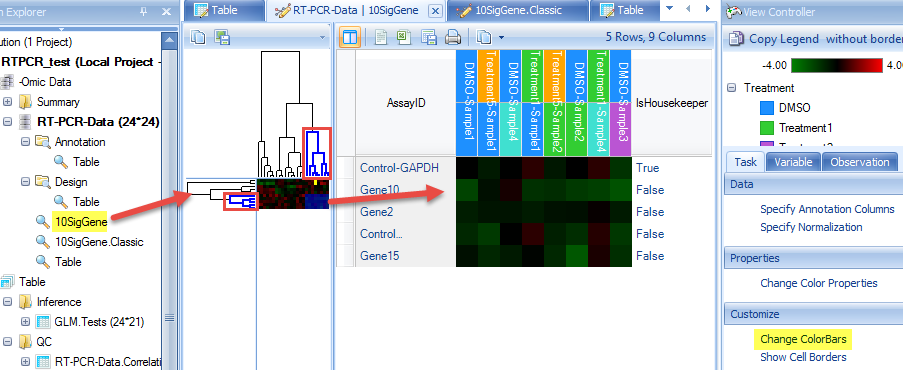Viewport: 903px width, 370px height.
Task: Collapse the Annotation folder node
Action: (25, 142)
